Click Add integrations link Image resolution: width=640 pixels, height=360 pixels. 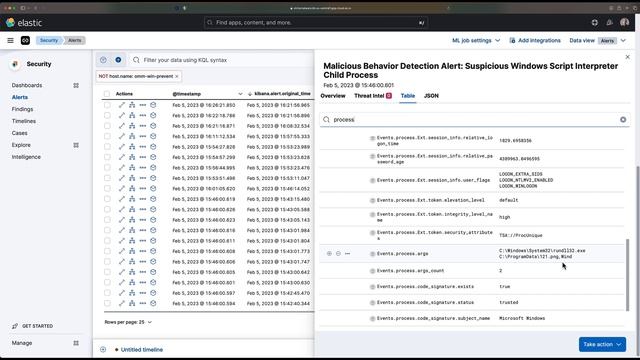coord(535,40)
